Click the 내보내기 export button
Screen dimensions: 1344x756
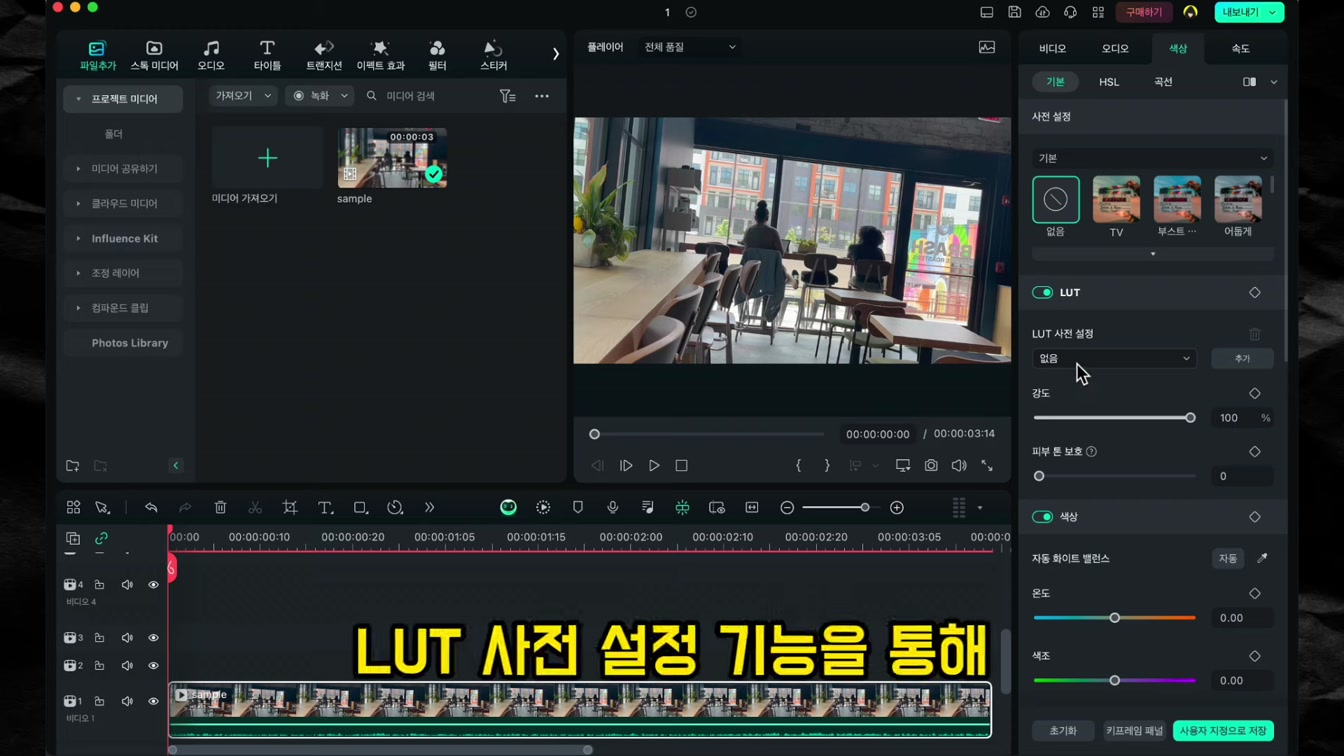click(x=1248, y=12)
